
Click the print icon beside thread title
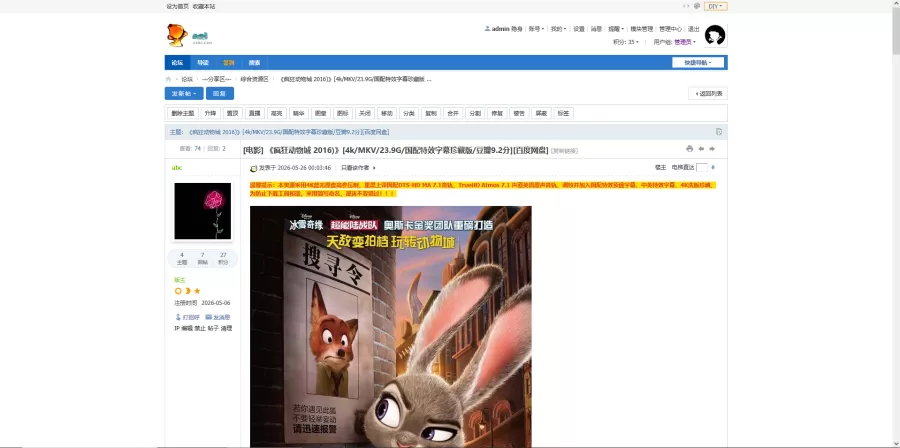(x=689, y=149)
